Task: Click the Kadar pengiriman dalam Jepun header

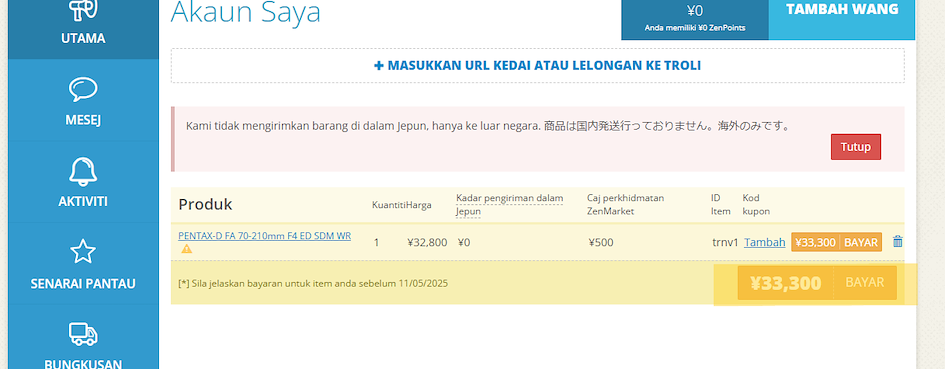Action: tap(509, 204)
